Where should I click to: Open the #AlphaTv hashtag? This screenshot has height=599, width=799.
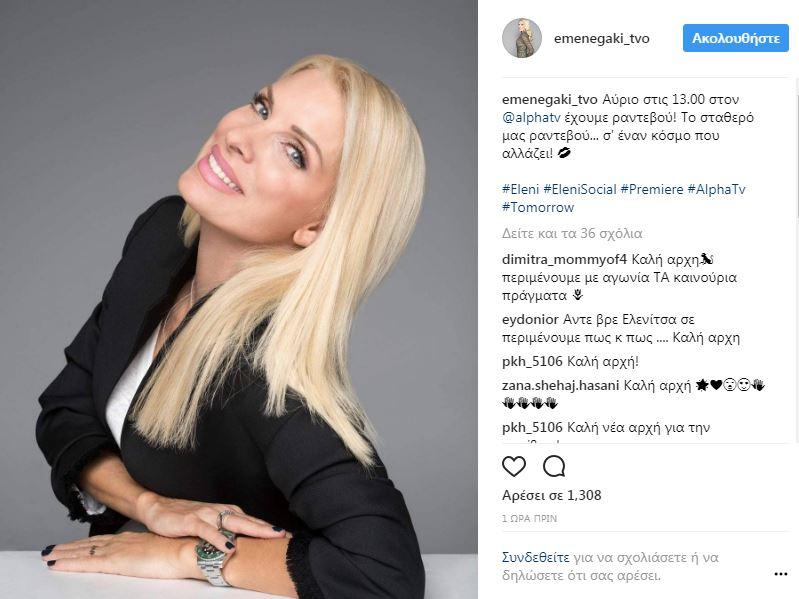click(x=716, y=189)
